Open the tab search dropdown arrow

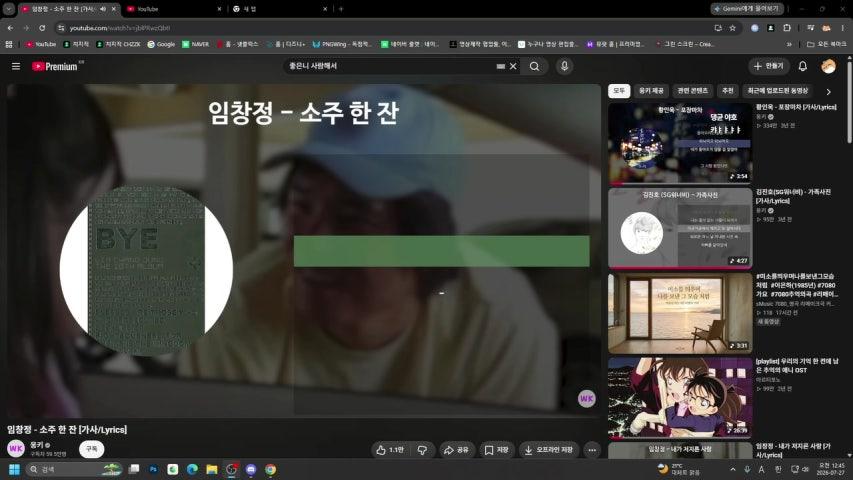9,9
